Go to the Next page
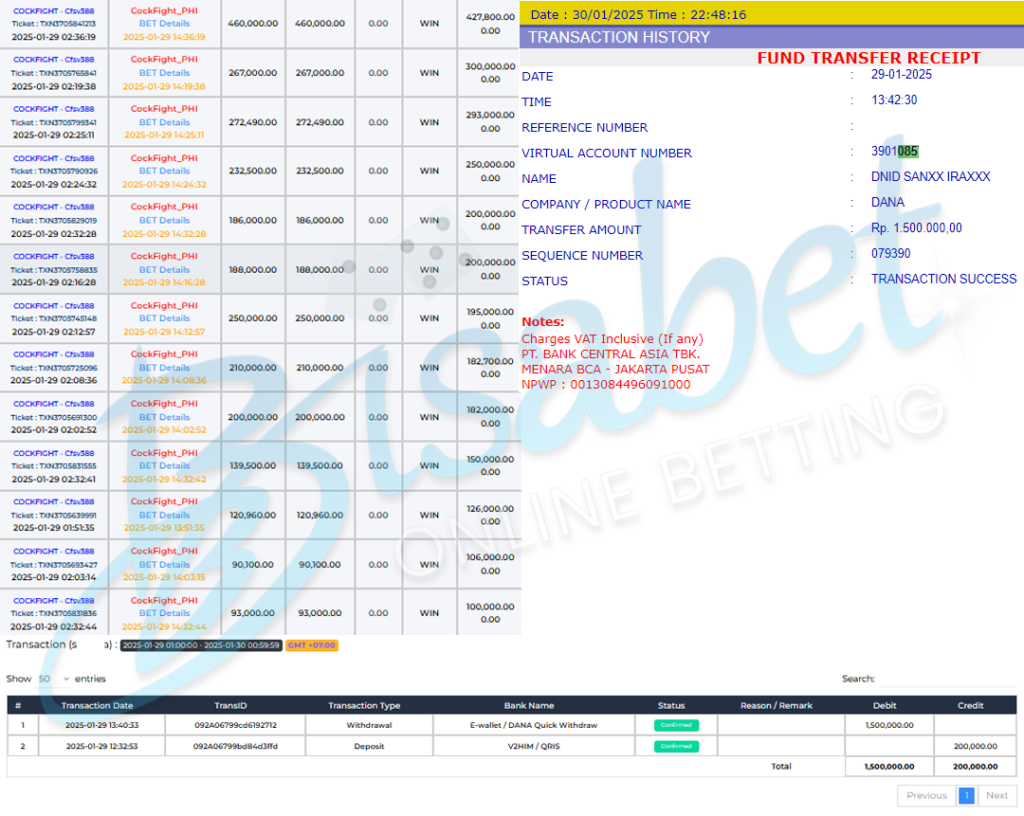 tap(996, 796)
